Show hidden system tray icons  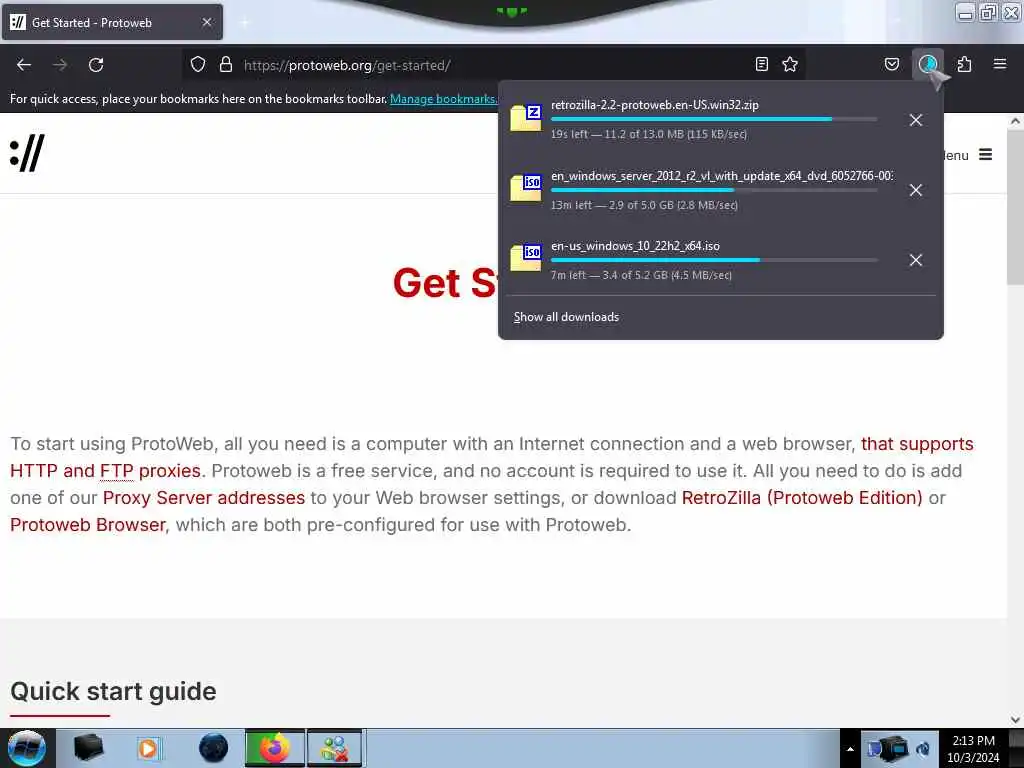[x=850, y=749]
